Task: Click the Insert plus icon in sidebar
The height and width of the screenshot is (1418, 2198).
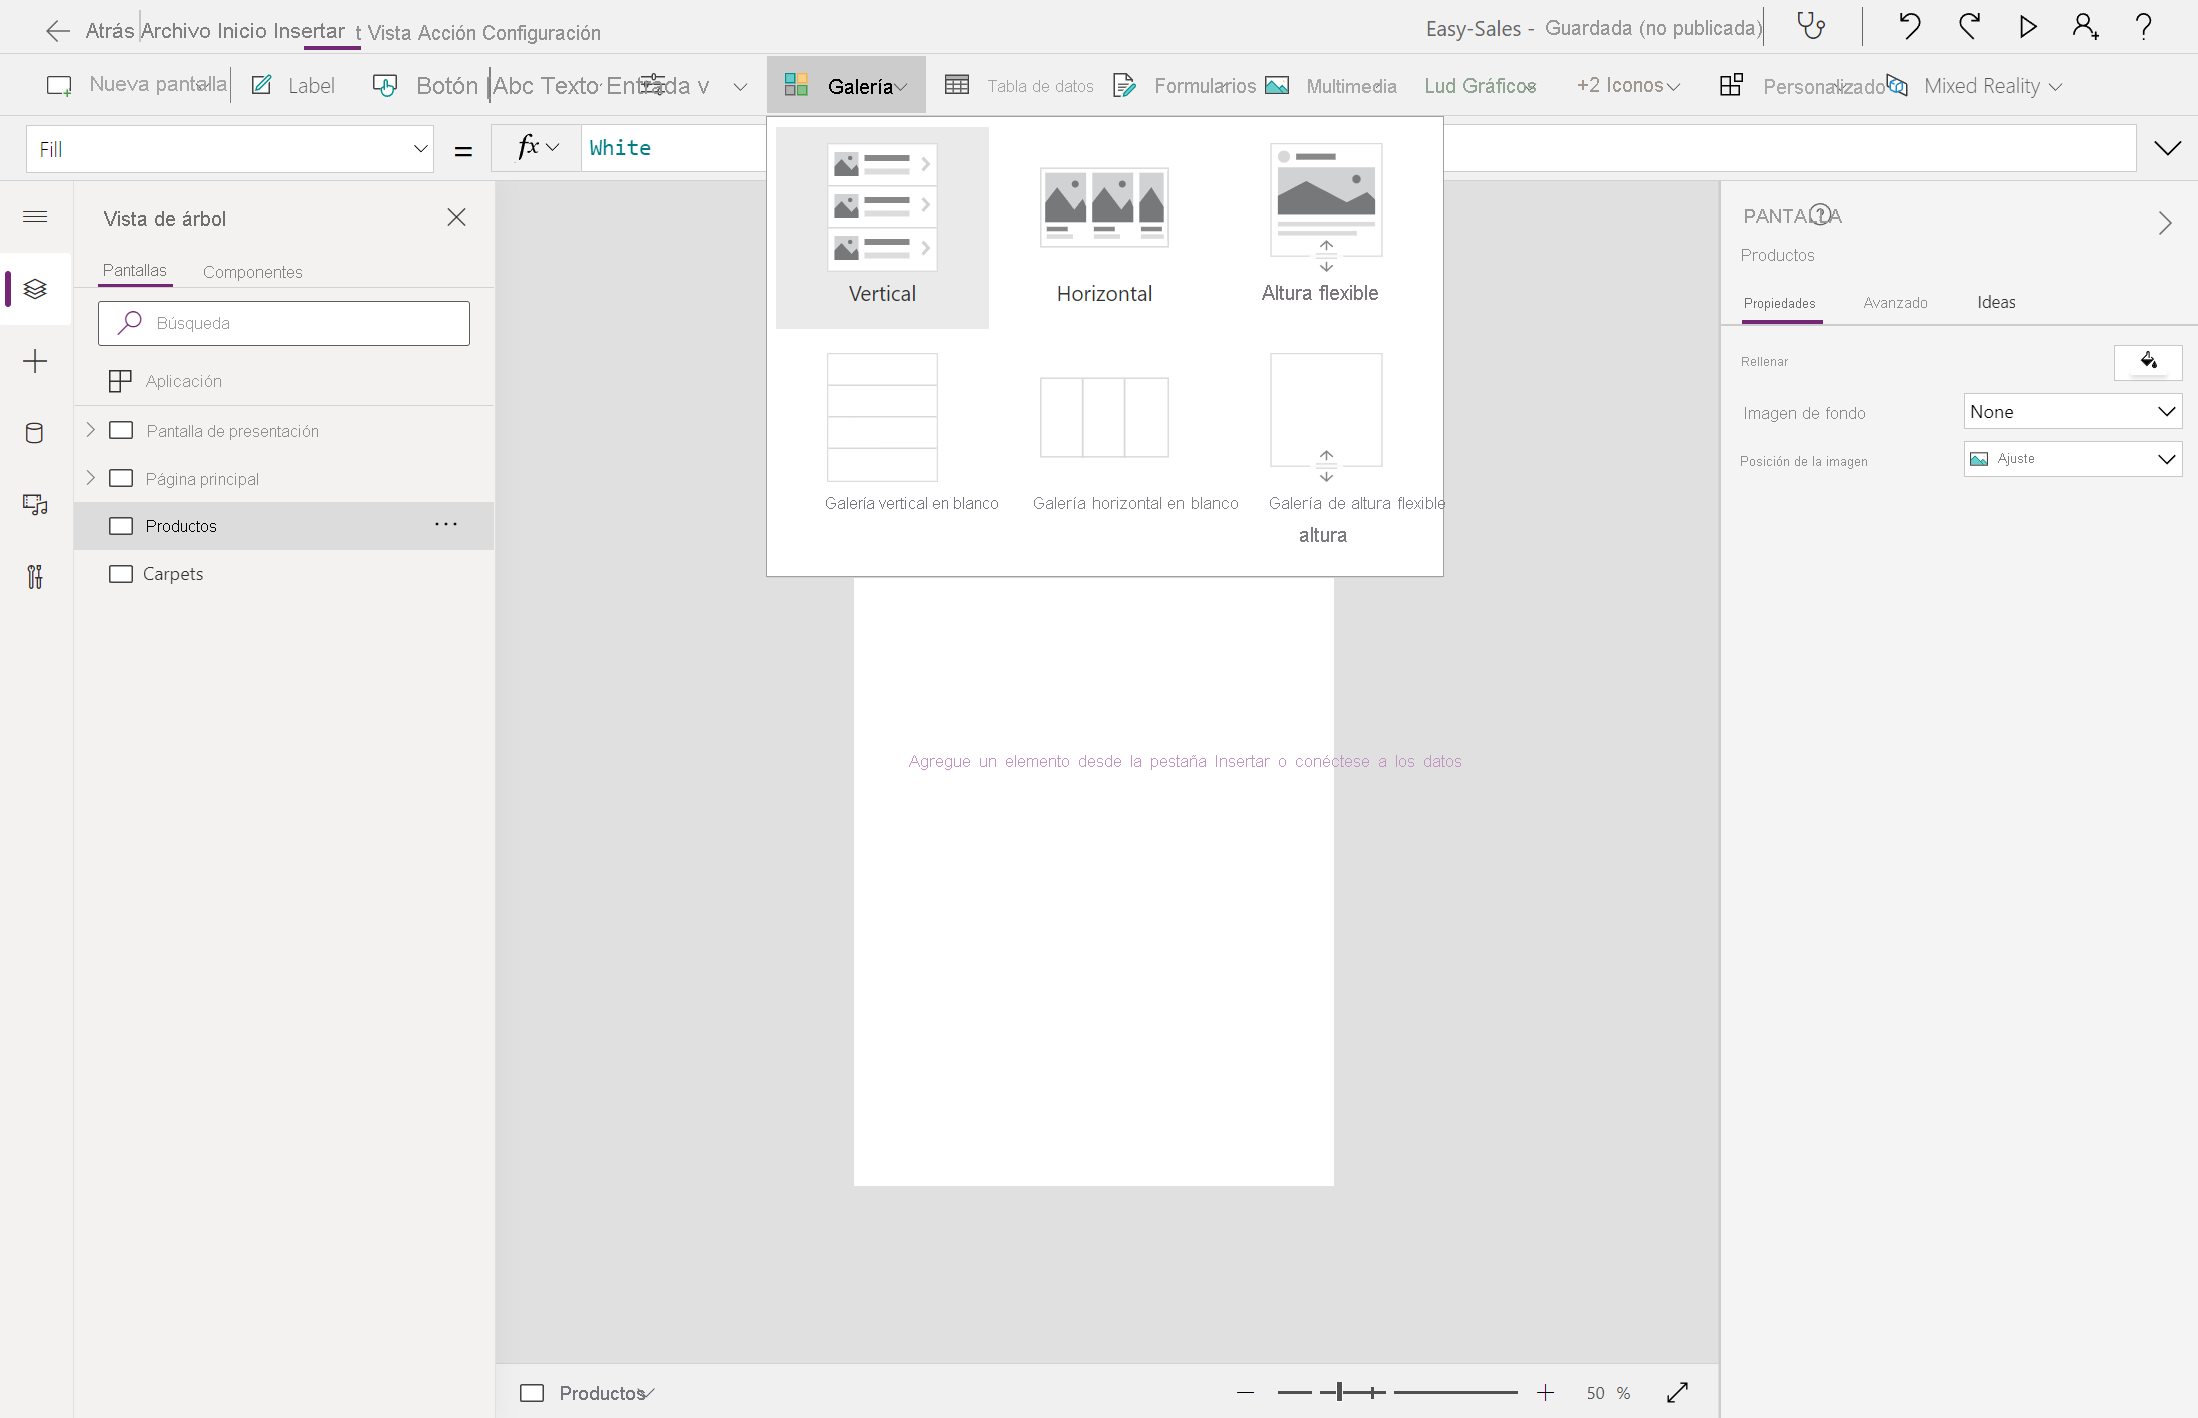Action: (x=35, y=361)
